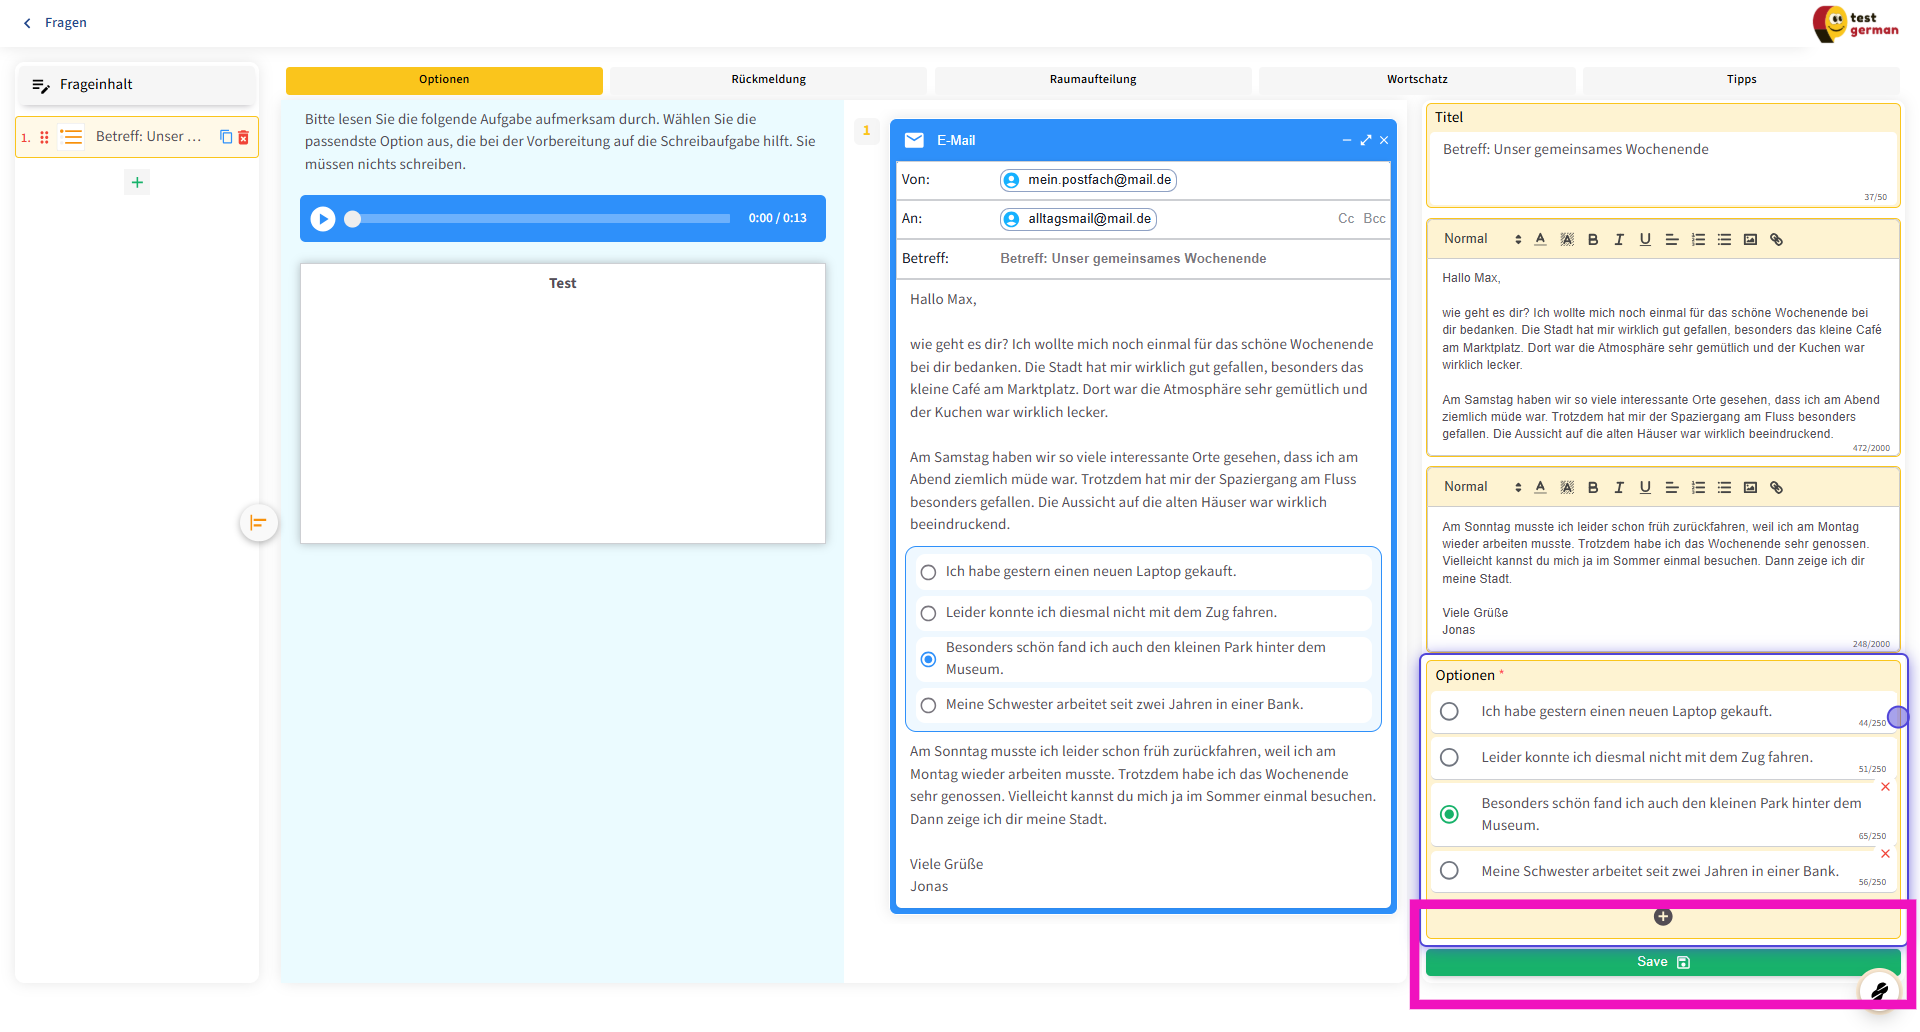Play the audio clip

click(322, 218)
